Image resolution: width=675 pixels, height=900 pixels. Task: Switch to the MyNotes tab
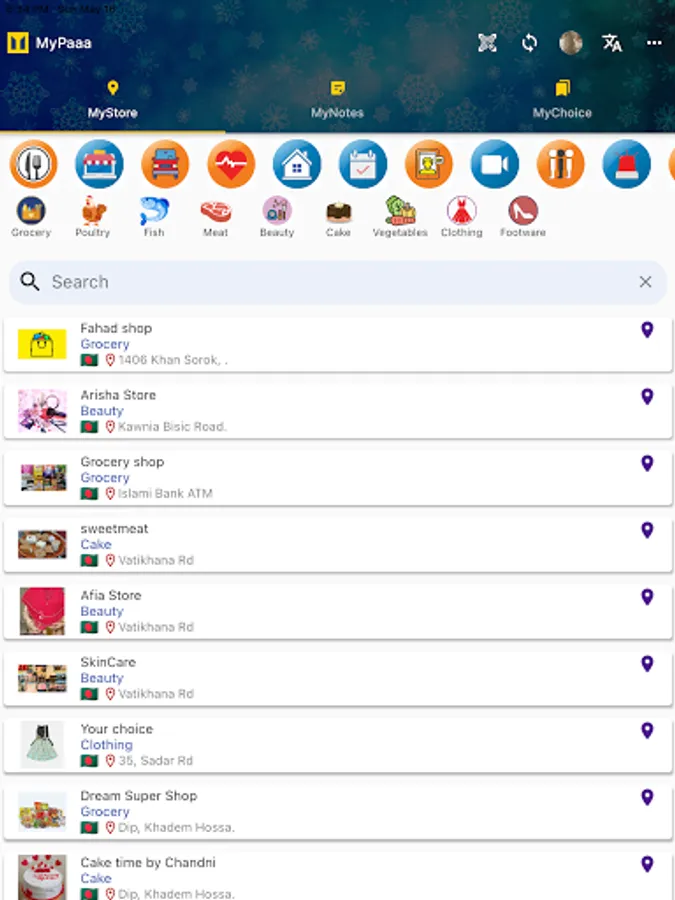click(338, 100)
